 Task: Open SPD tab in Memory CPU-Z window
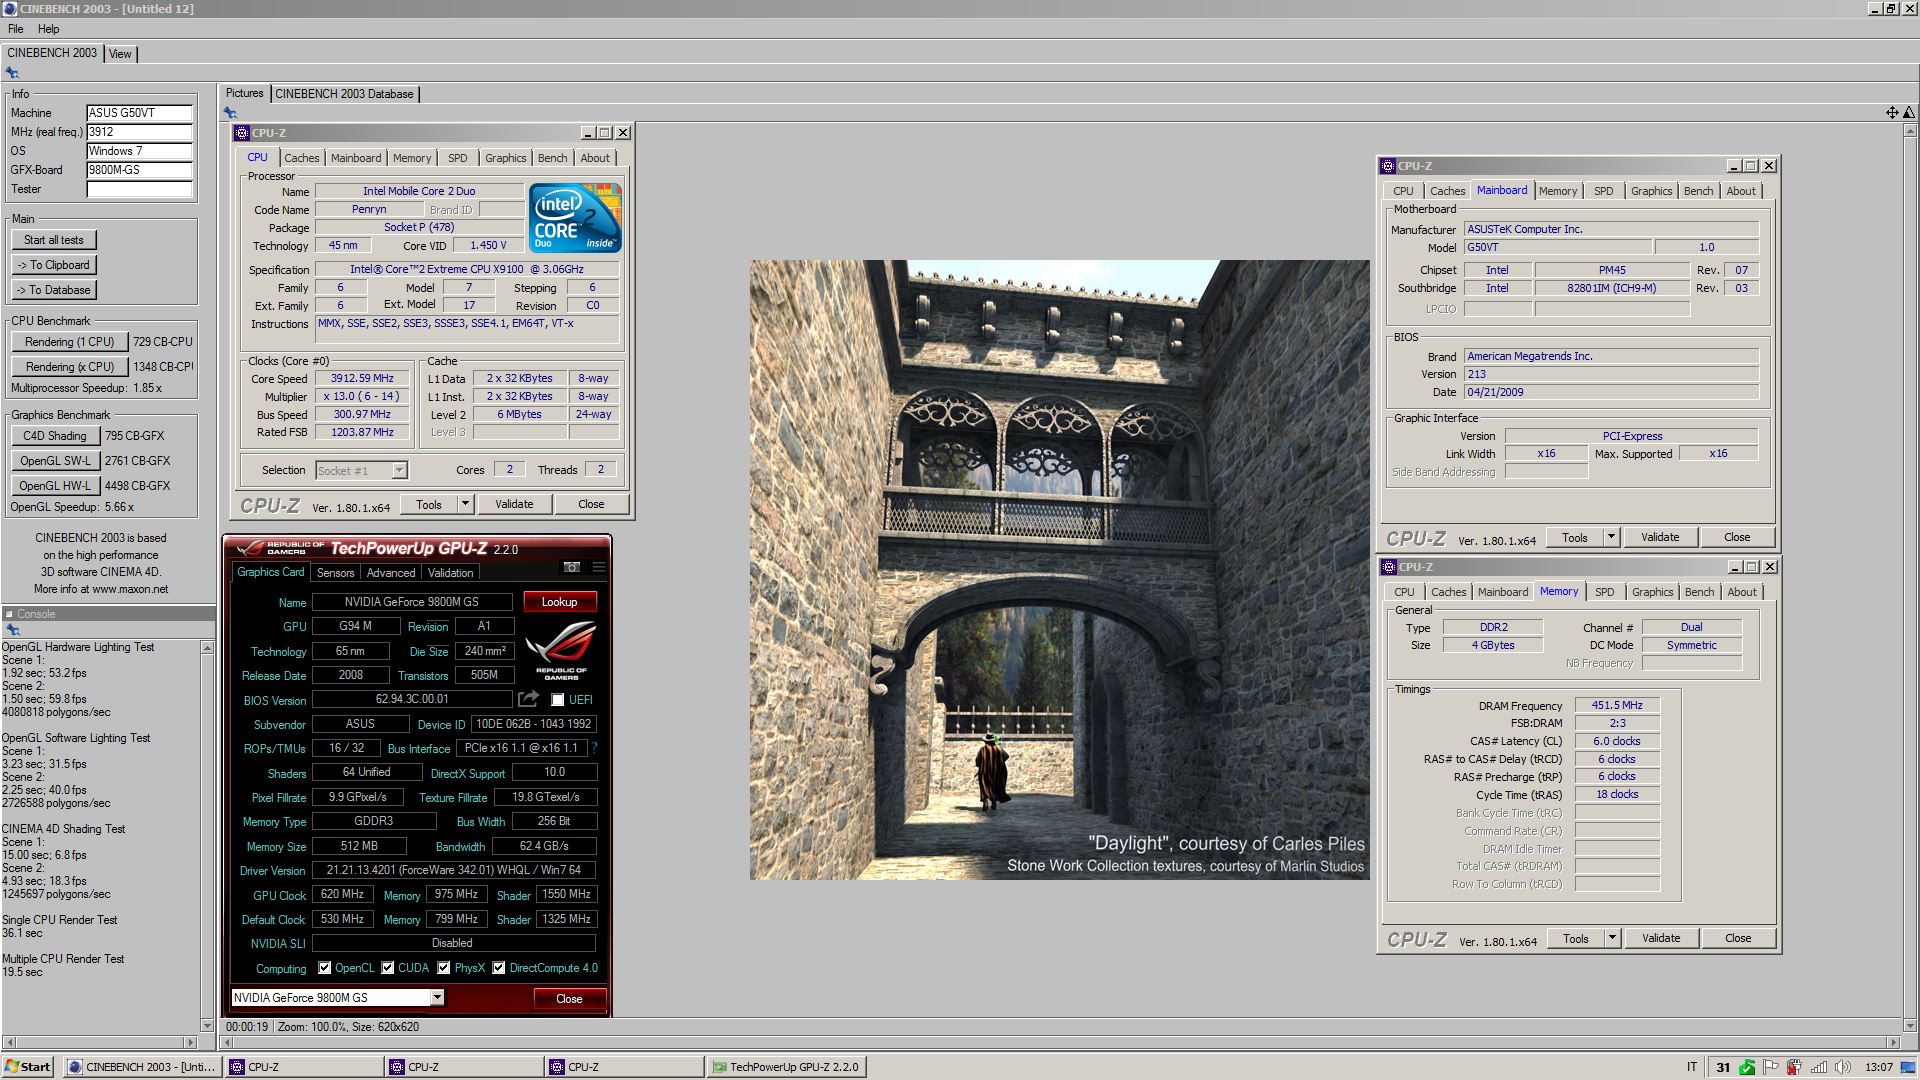pyautogui.click(x=1604, y=592)
